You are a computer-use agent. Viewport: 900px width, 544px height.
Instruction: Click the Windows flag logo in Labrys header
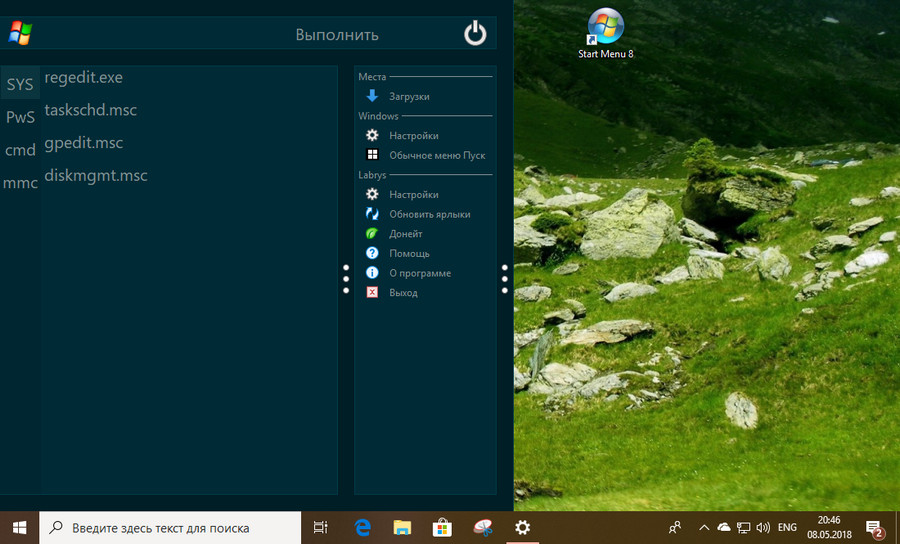20,34
